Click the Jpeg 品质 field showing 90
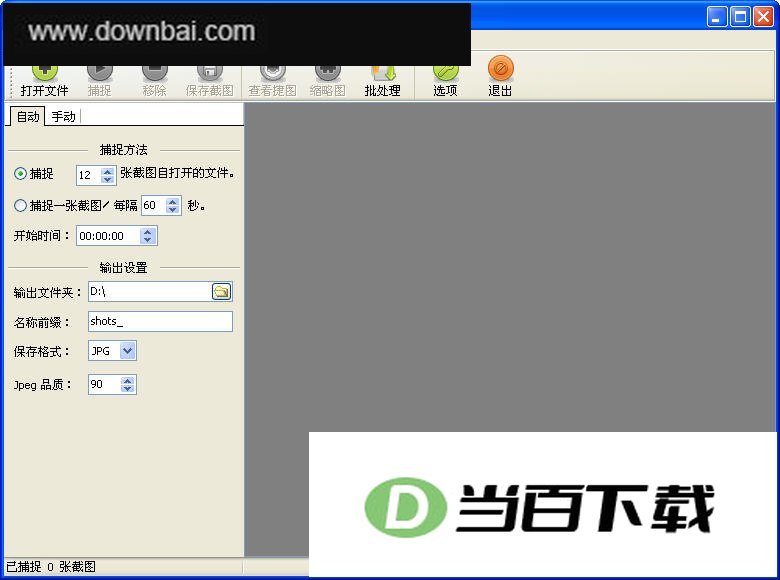 point(104,385)
